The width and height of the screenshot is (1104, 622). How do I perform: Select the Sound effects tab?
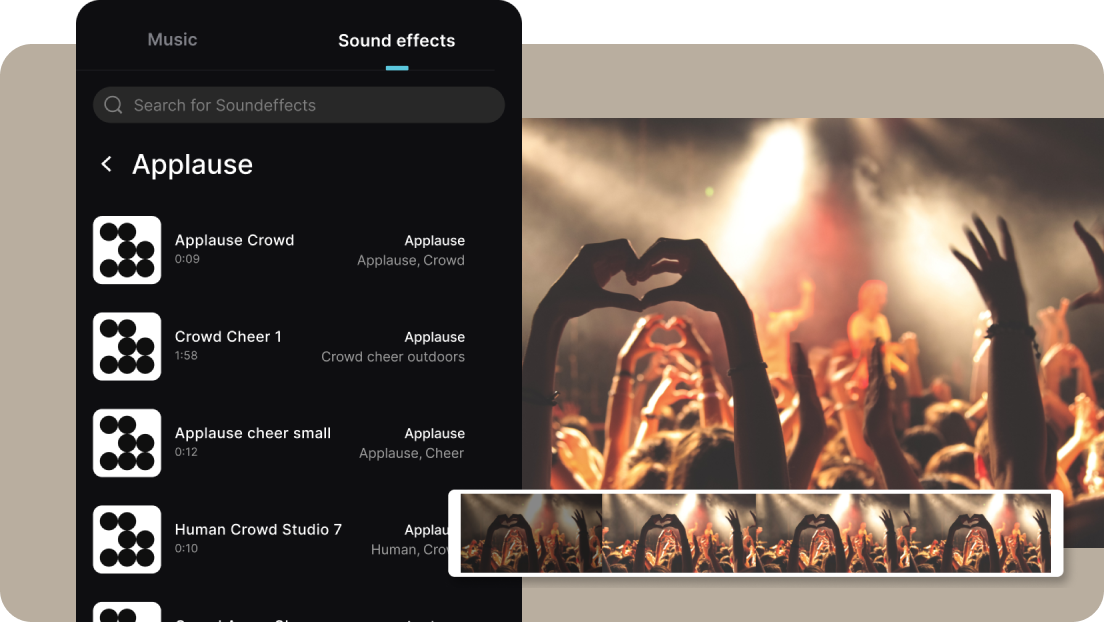(x=396, y=41)
